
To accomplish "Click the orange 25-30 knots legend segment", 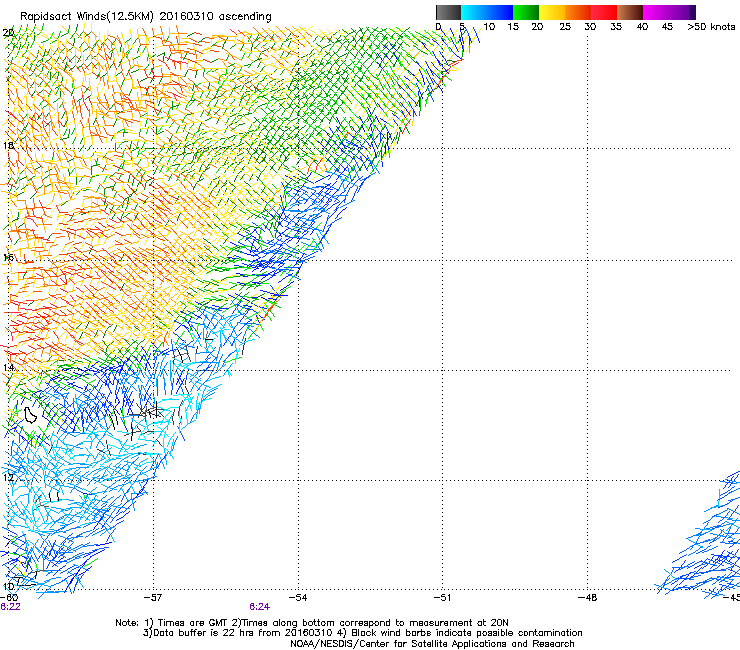I will [x=578, y=12].
